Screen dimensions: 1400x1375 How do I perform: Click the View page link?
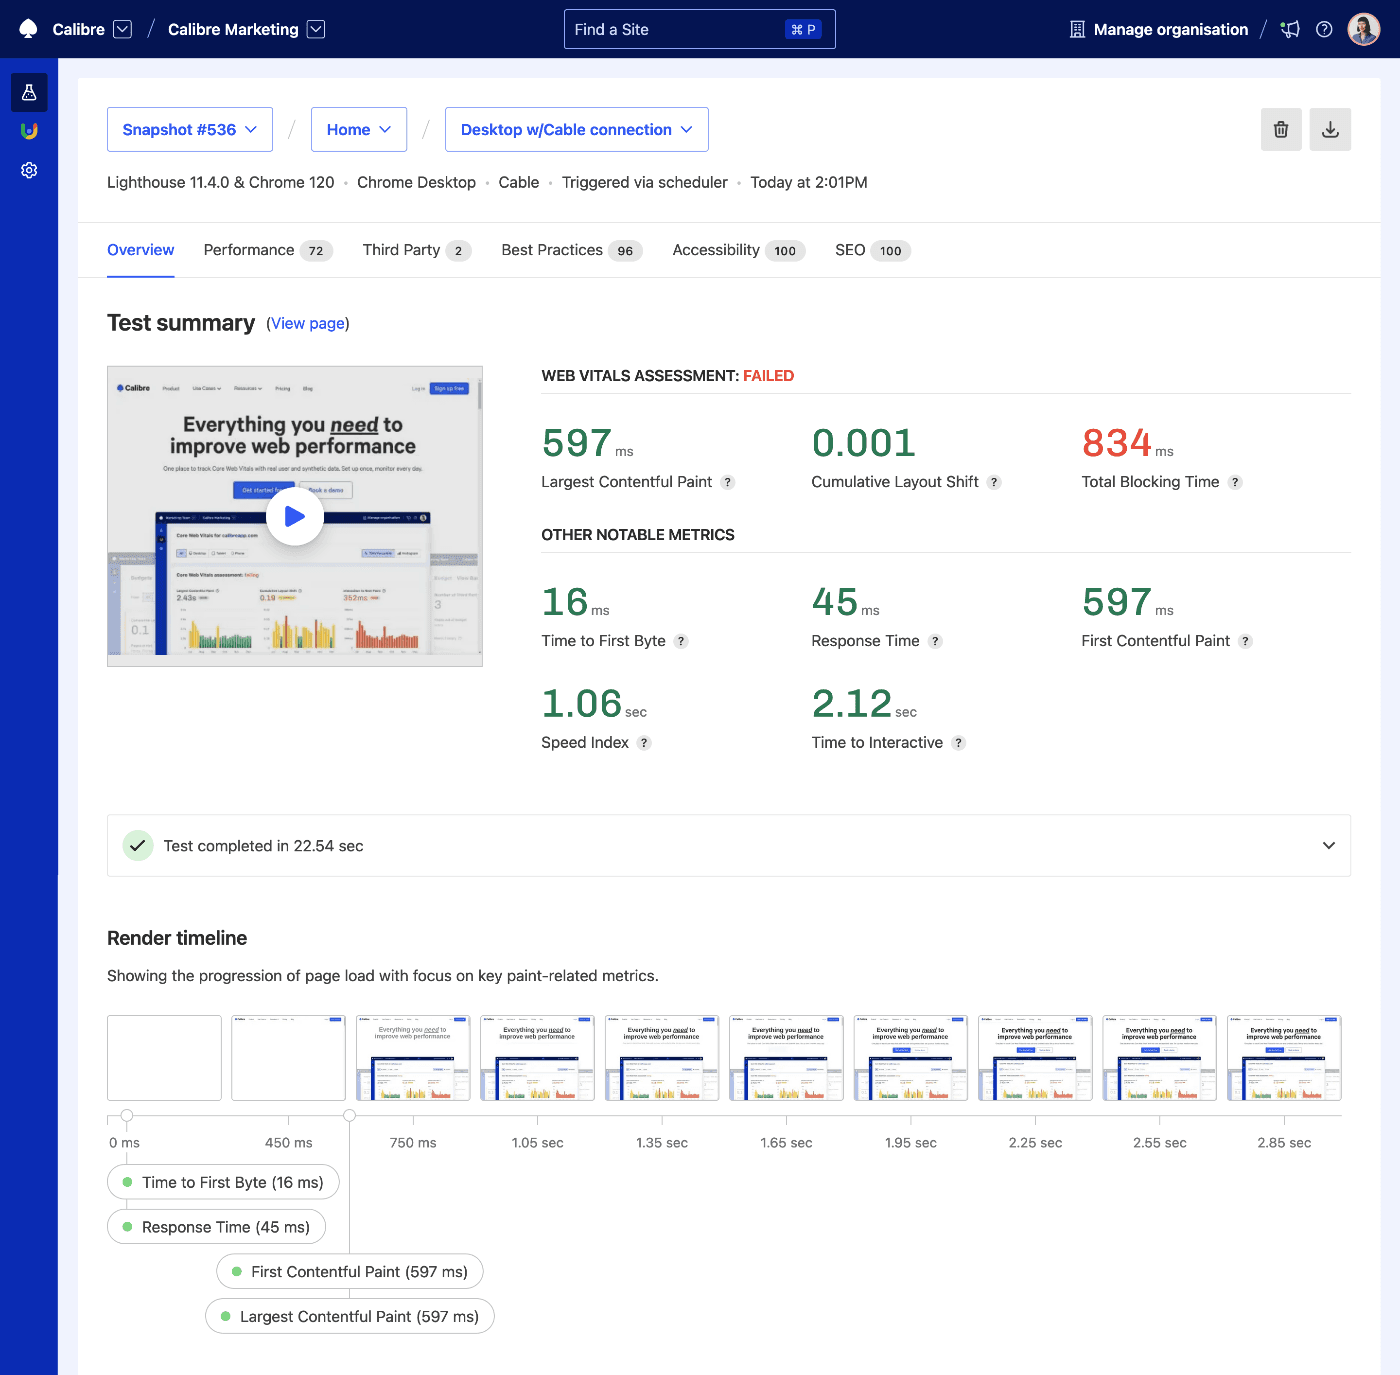click(307, 323)
